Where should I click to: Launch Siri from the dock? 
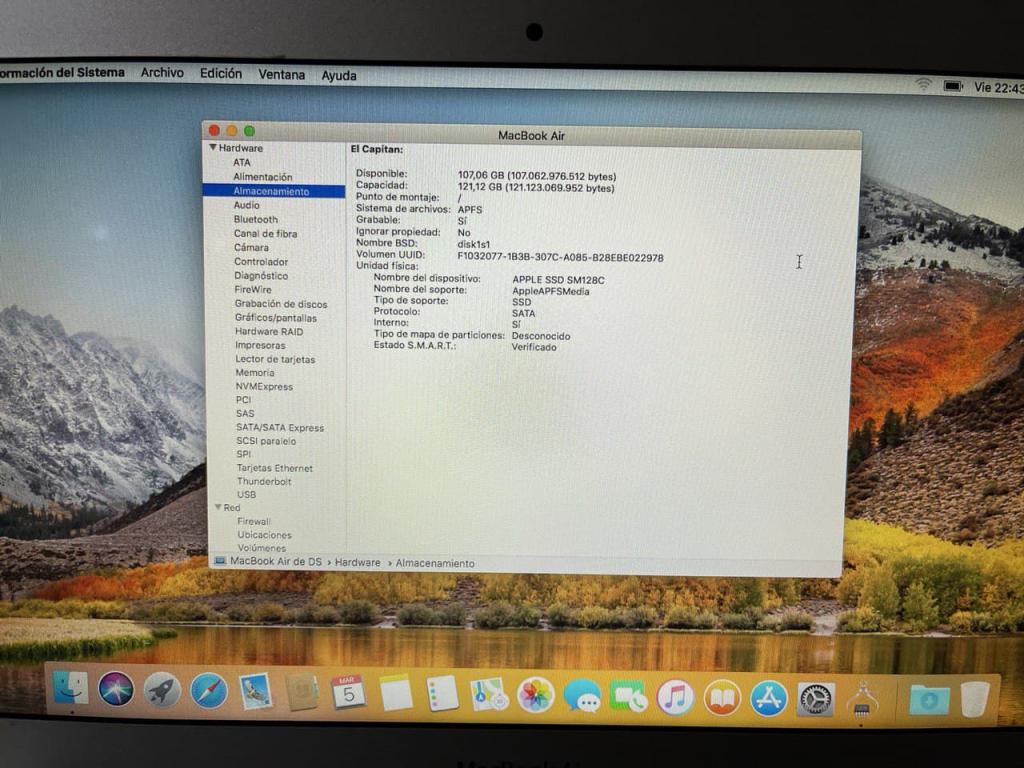click(116, 689)
